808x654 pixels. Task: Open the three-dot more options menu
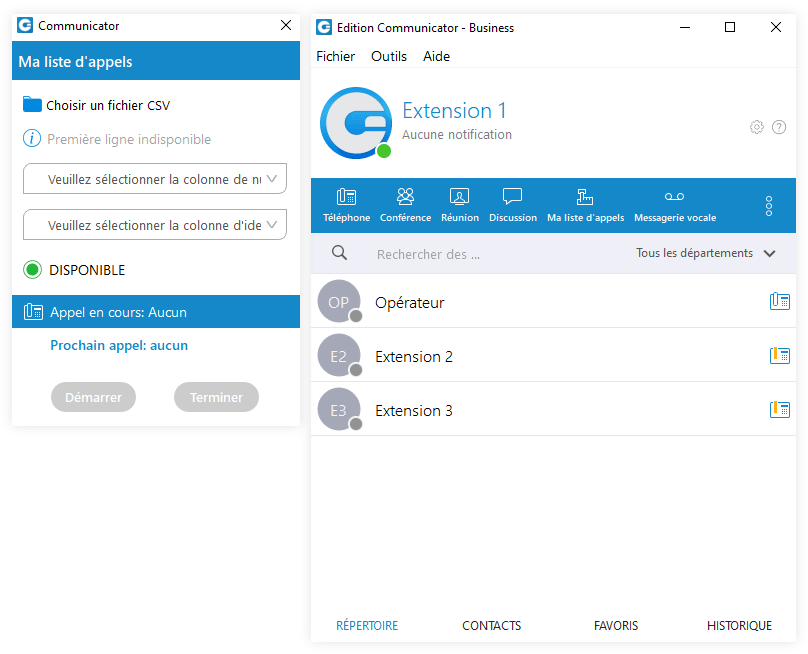click(769, 206)
